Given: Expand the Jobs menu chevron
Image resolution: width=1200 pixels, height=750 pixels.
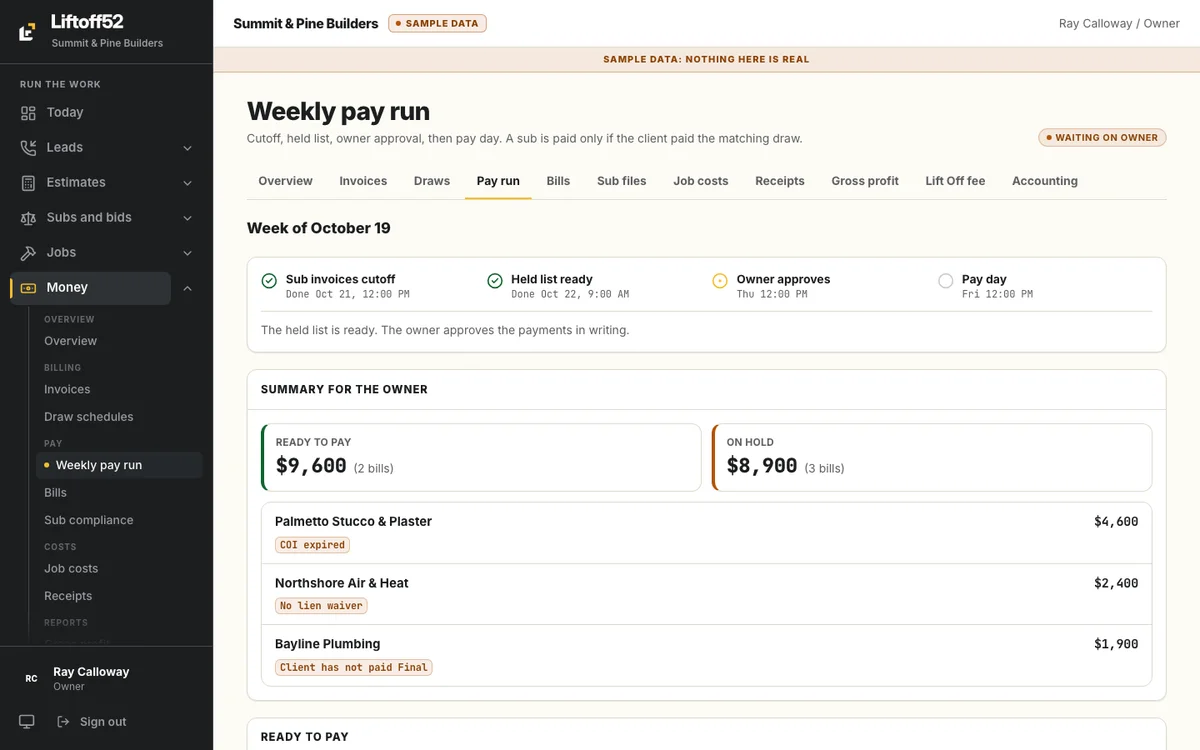Looking at the screenshot, I should click(x=187, y=253).
